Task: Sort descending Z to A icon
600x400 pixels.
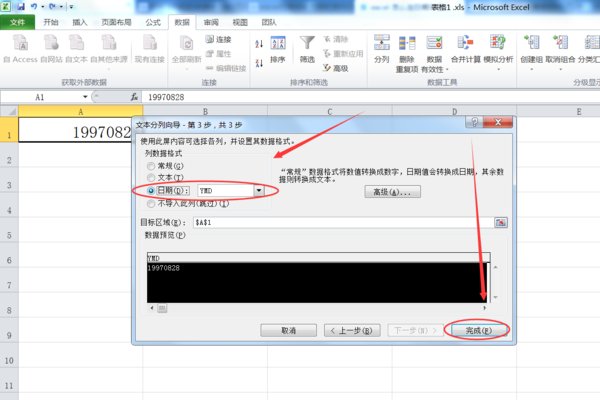Action: pos(259,62)
